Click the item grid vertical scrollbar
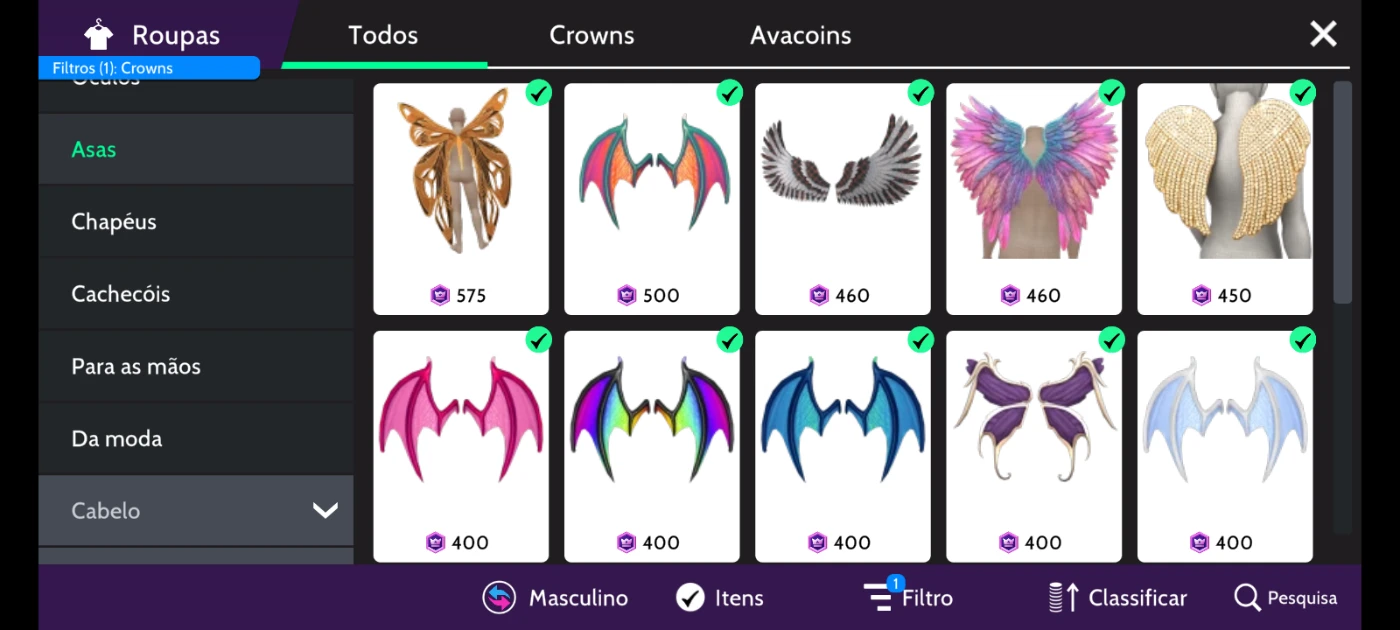The image size is (1400, 630). tap(1342, 192)
